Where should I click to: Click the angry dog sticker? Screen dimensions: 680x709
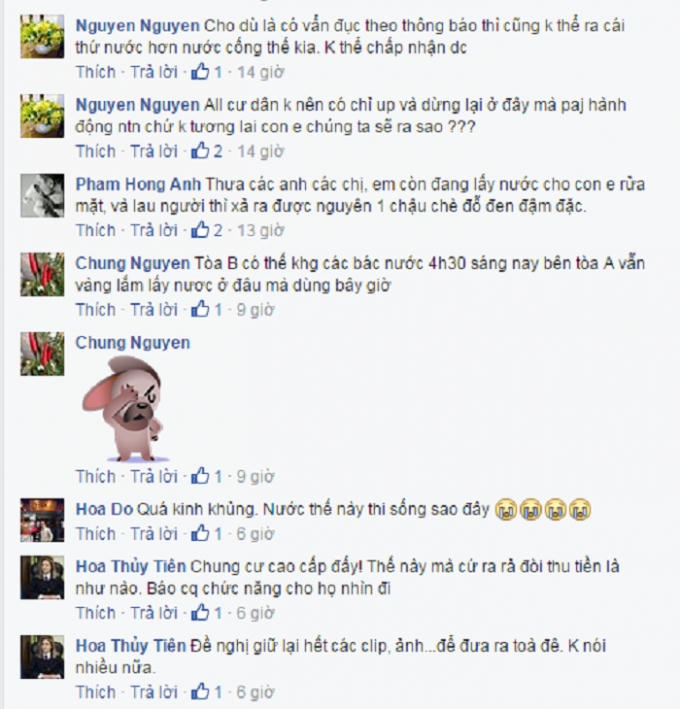[x=123, y=409]
